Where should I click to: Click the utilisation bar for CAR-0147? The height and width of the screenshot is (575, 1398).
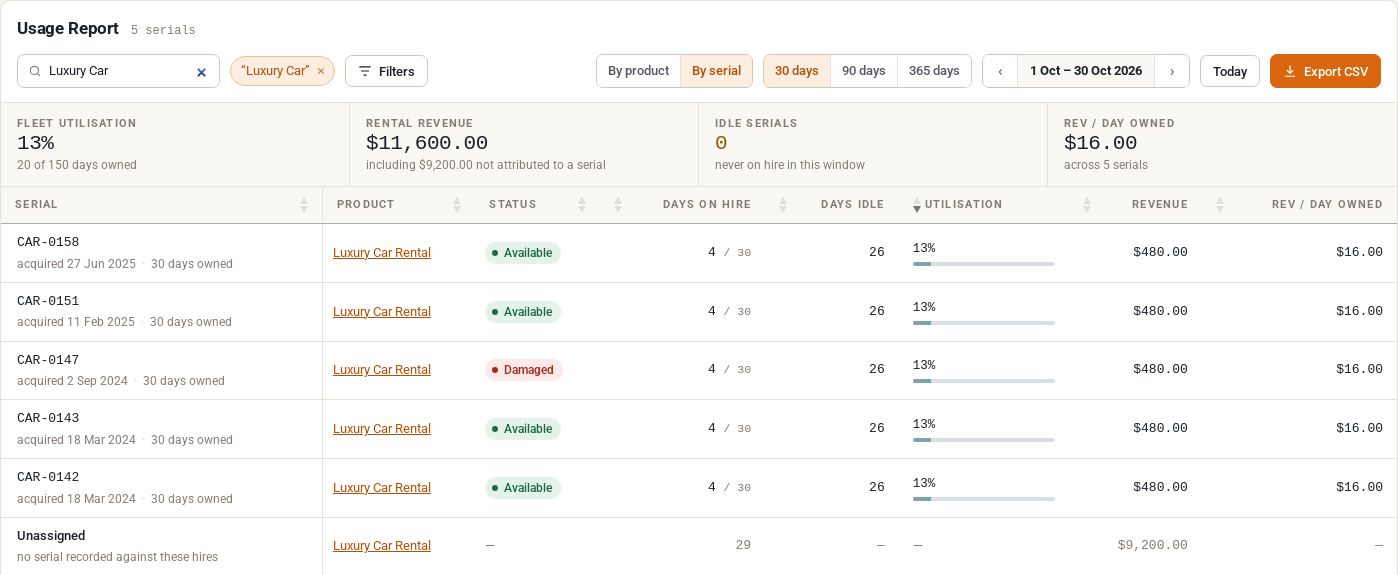click(984, 381)
